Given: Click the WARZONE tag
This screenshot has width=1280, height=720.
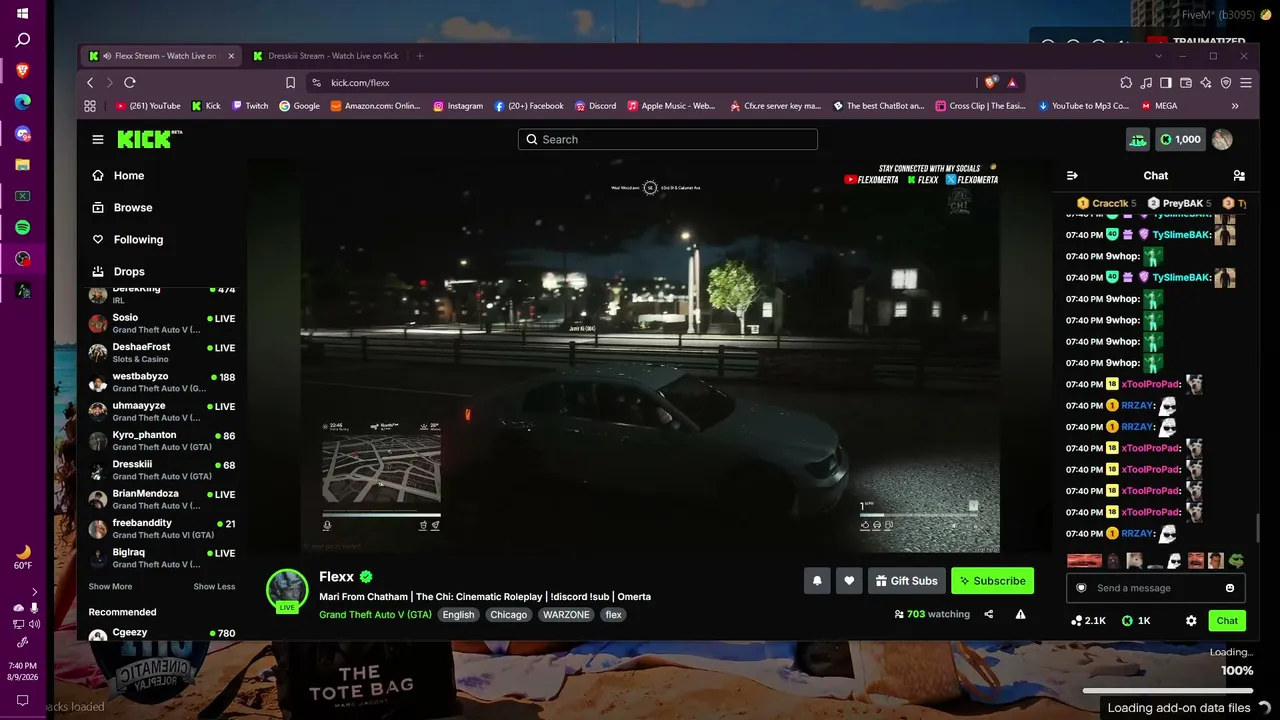Looking at the screenshot, I should coord(566,614).
